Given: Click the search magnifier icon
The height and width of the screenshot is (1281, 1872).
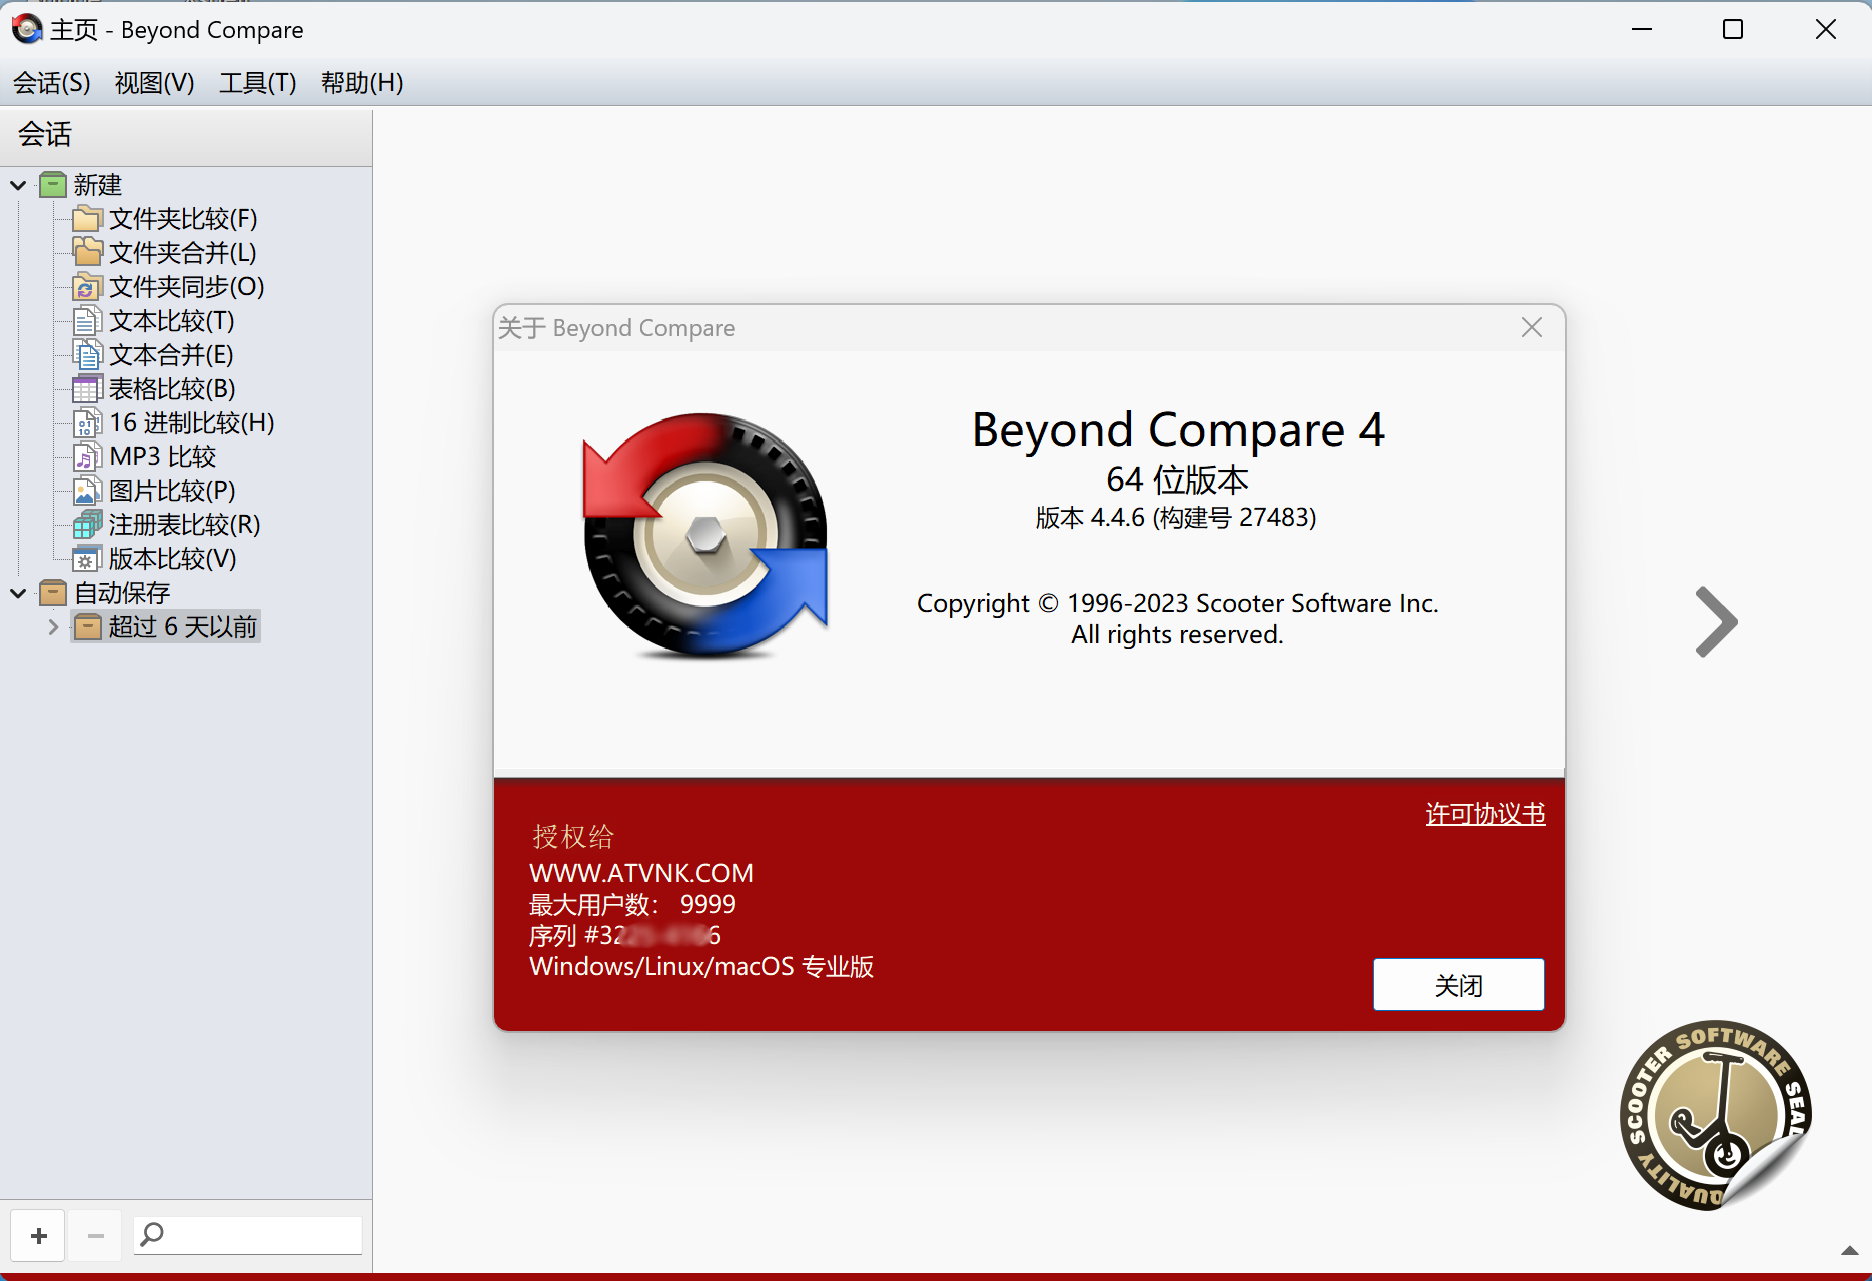Looking at the screenshot, I should point(152,1235).
